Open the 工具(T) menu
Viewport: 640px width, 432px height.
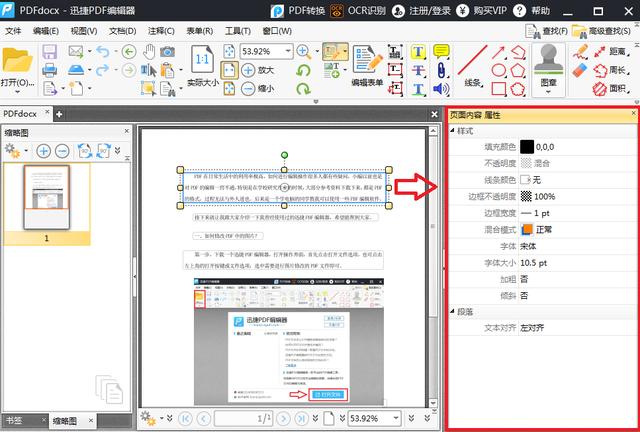click(238, 31)
